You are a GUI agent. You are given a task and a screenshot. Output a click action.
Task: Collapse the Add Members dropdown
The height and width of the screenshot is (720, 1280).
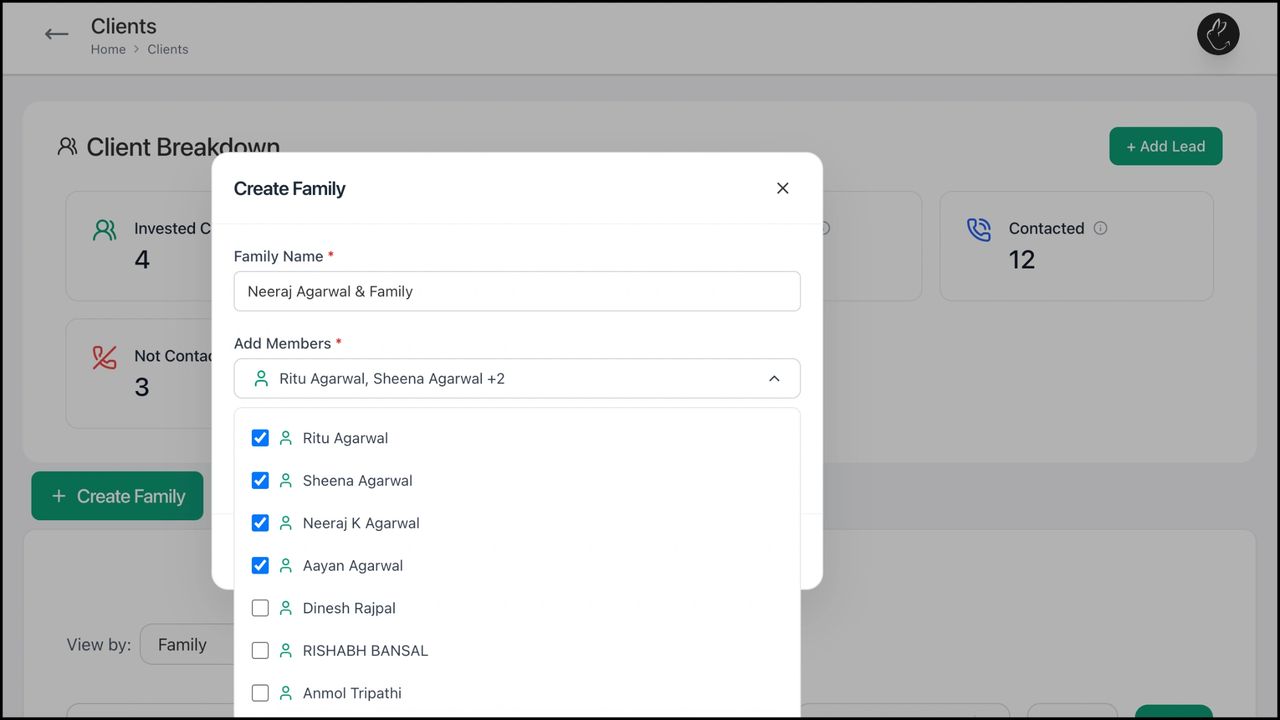tap(774, 378)
